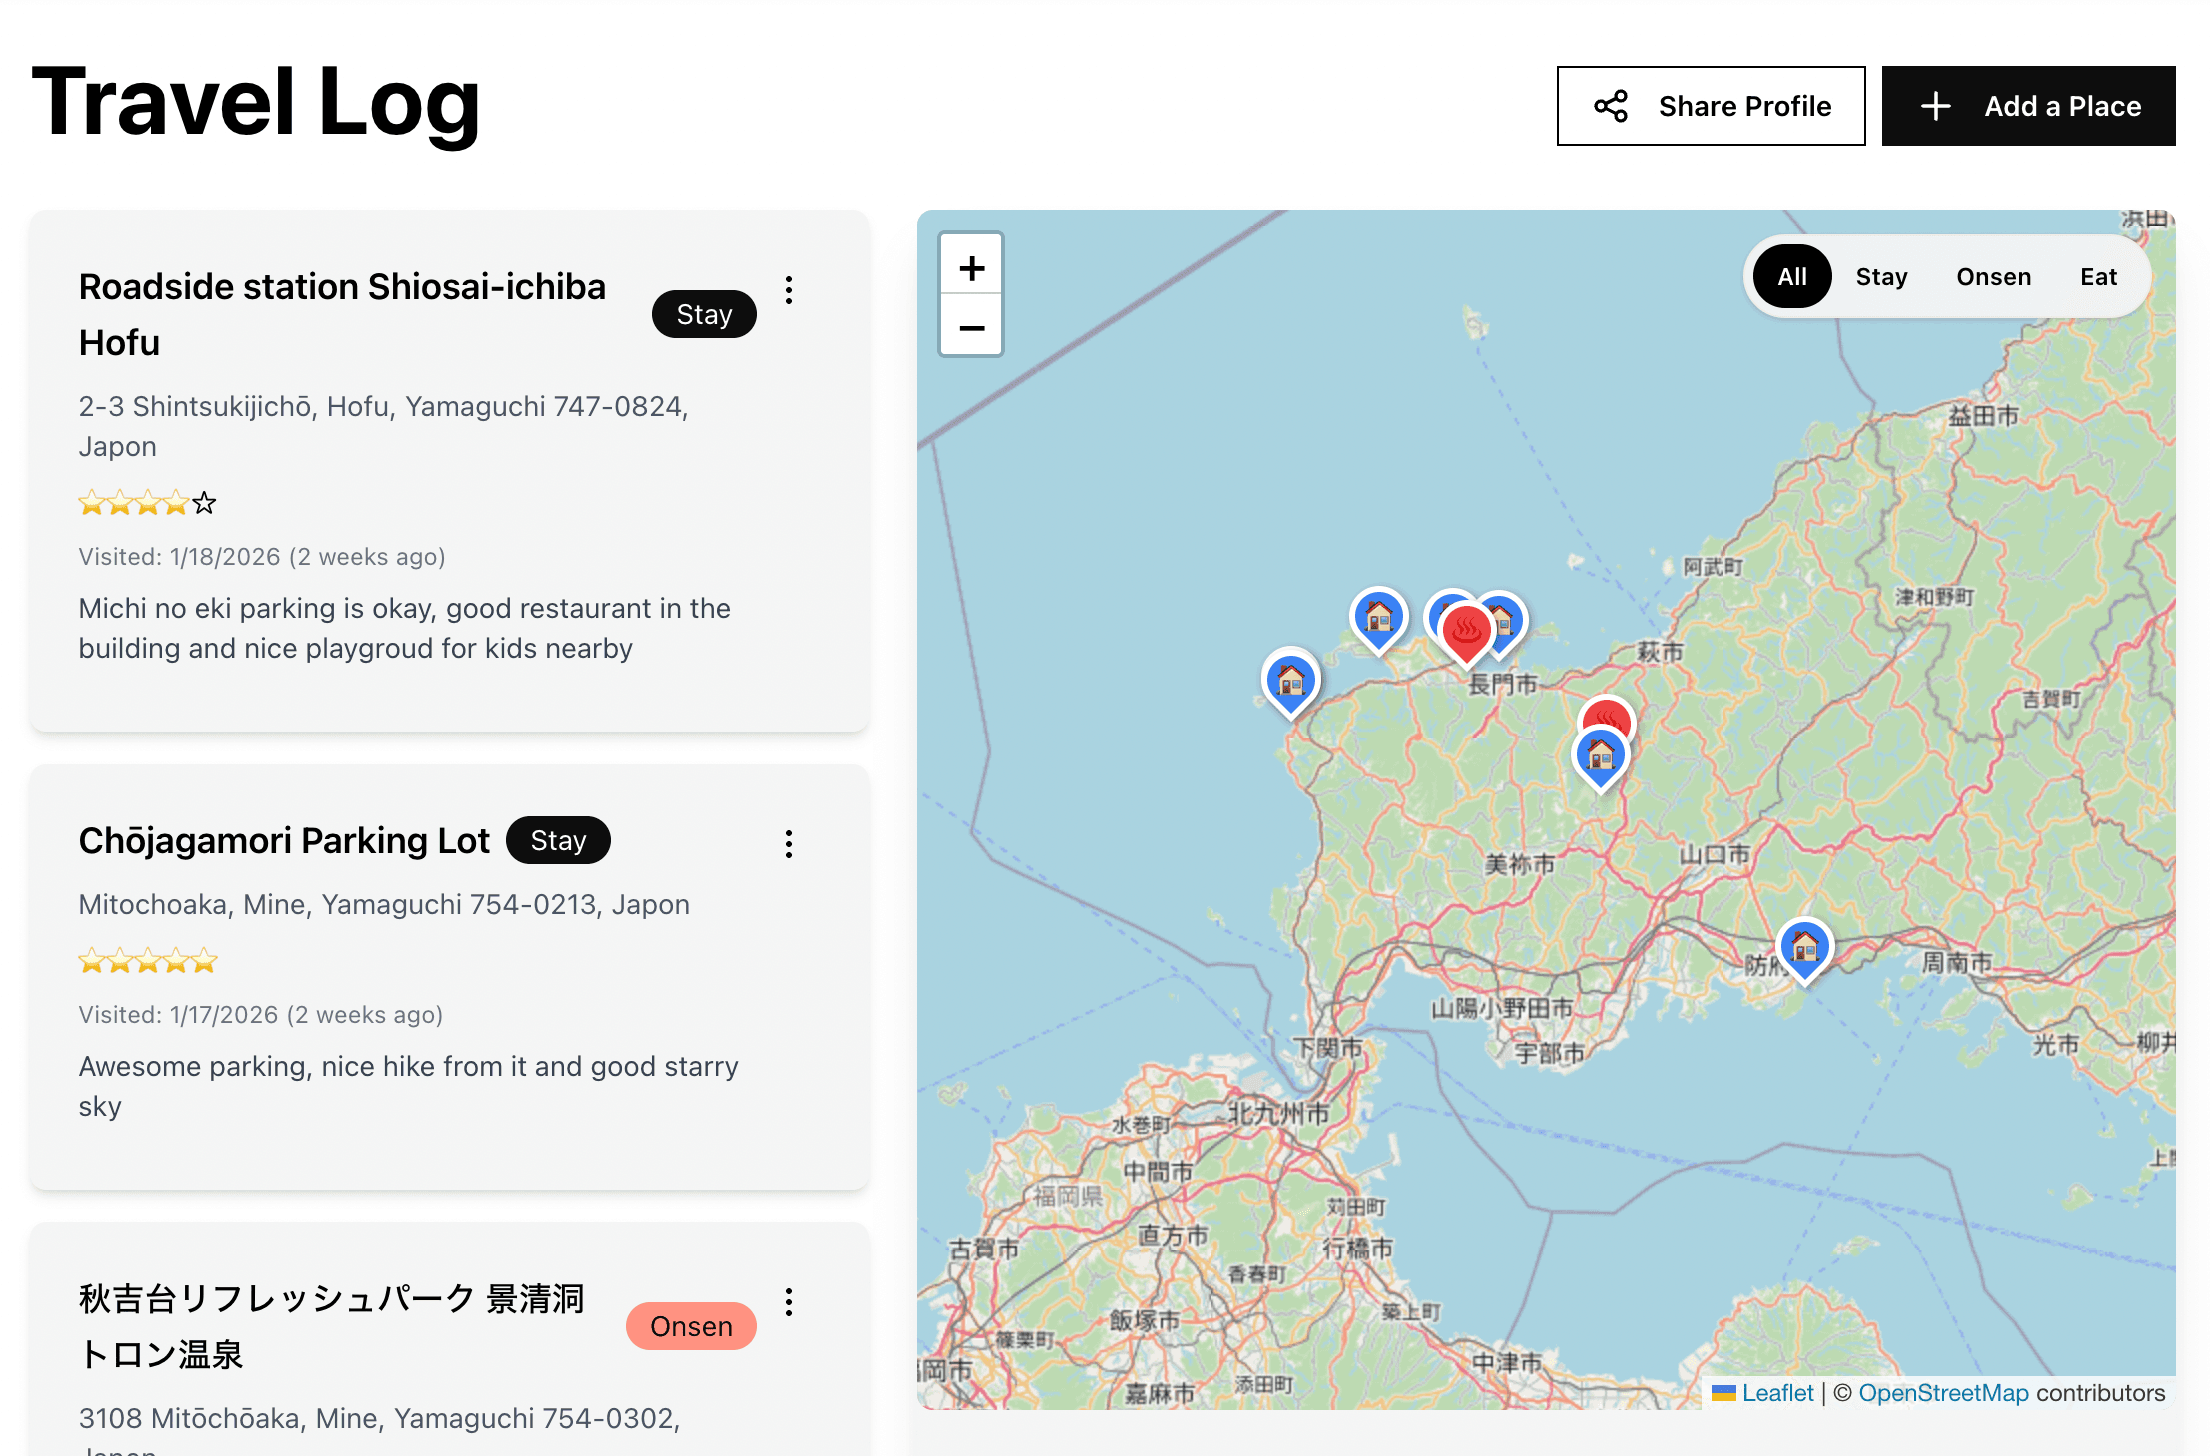Select the All filter tab
Image resolution: width=2210 pixels, height=1456 pixels.
1791,276
